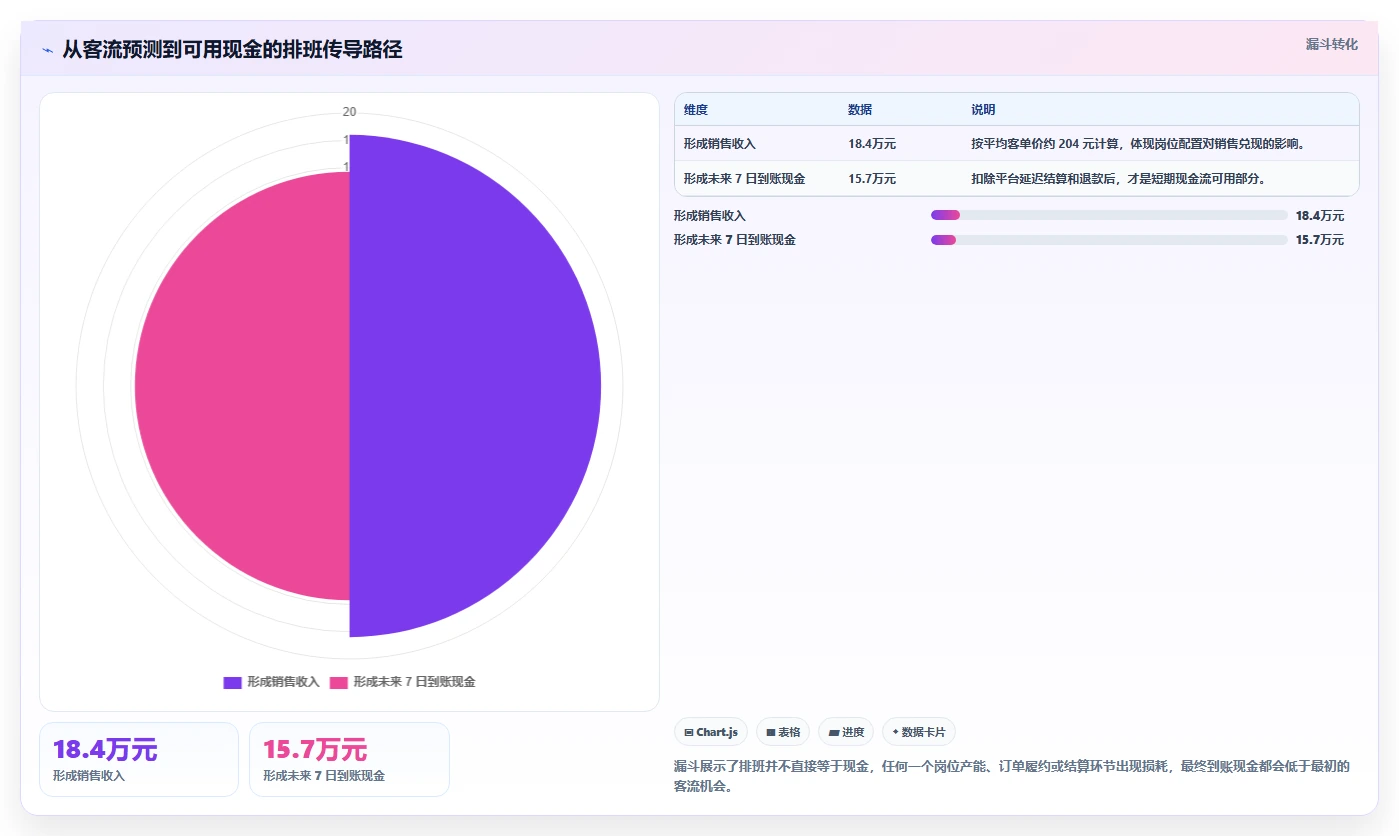Click the 表格 chip
1399x836 pixels.
[x=783, y=732]
